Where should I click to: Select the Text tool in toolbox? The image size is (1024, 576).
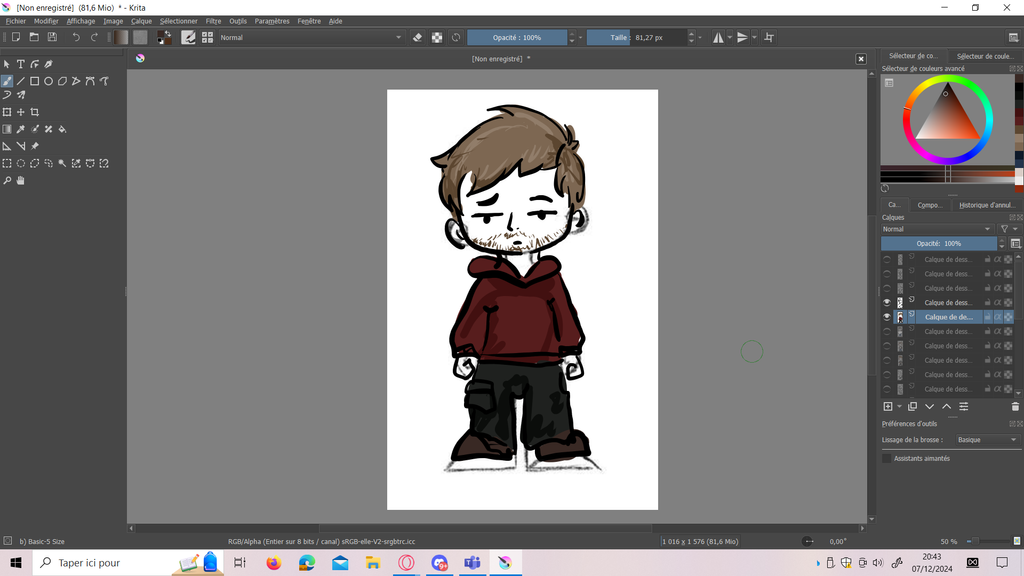tap(20, 64)
